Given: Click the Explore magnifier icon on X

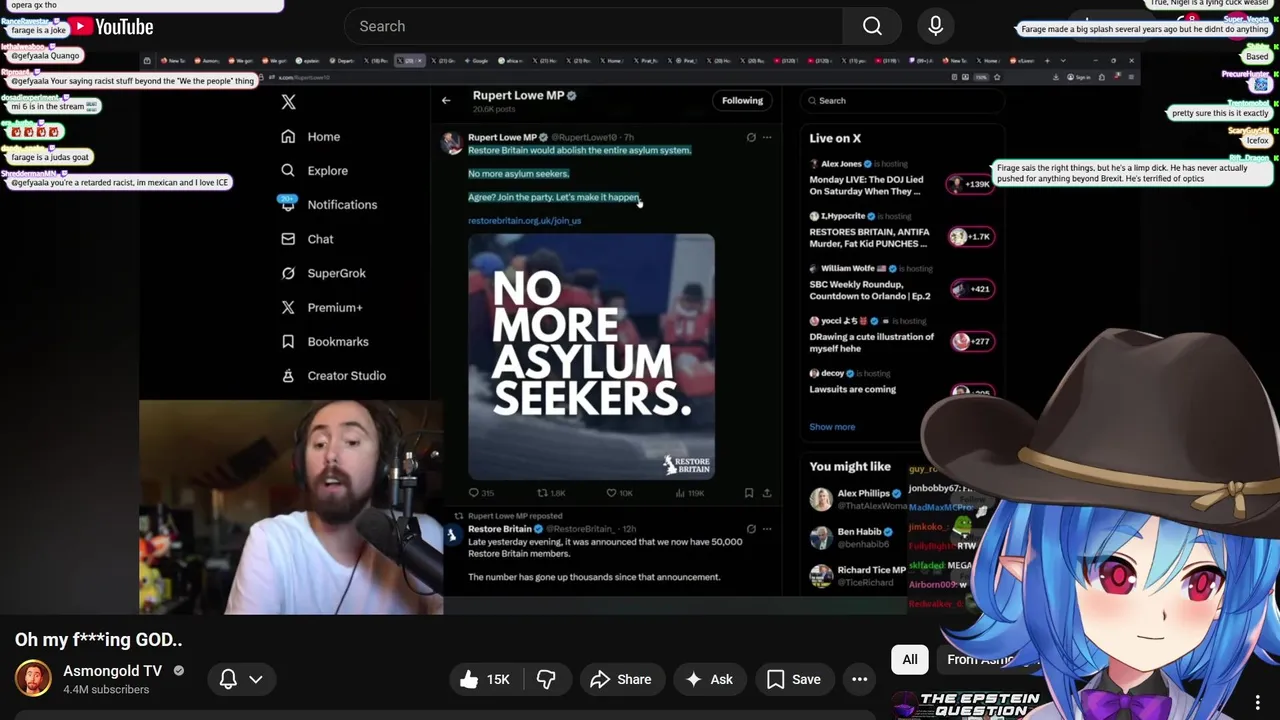Looking at the screenshot, I should tap(288, 171).
